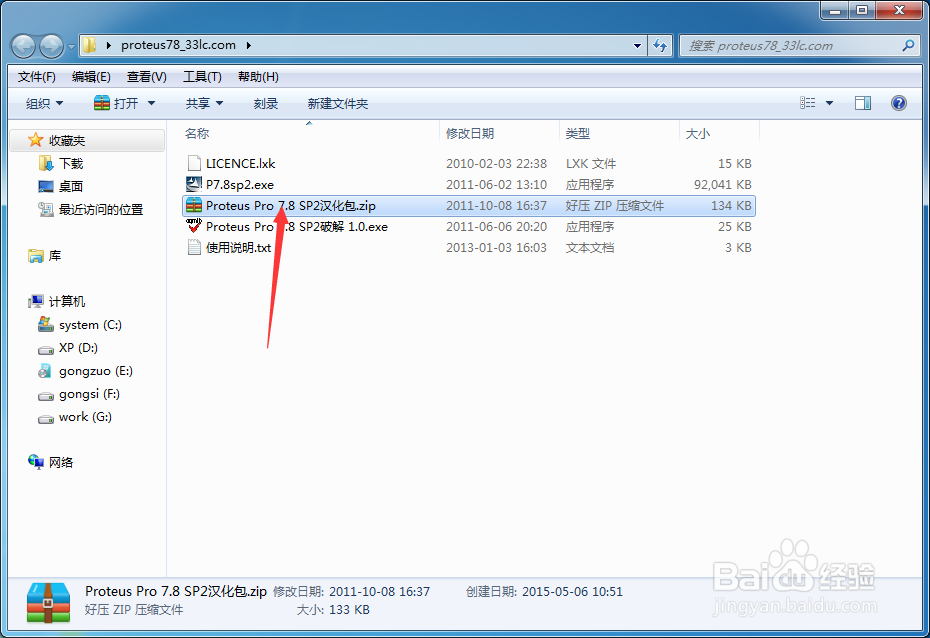Sort by the 类型 column header

tap(578, 133)
